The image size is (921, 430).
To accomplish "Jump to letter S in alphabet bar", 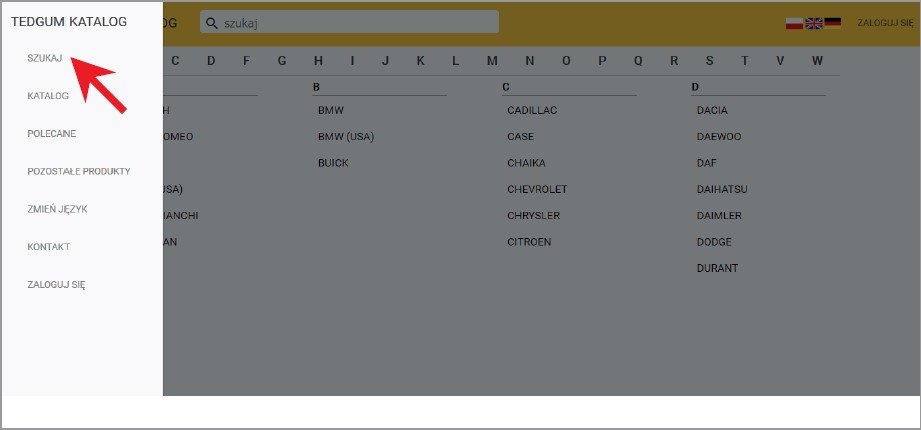I will [710, 61].
